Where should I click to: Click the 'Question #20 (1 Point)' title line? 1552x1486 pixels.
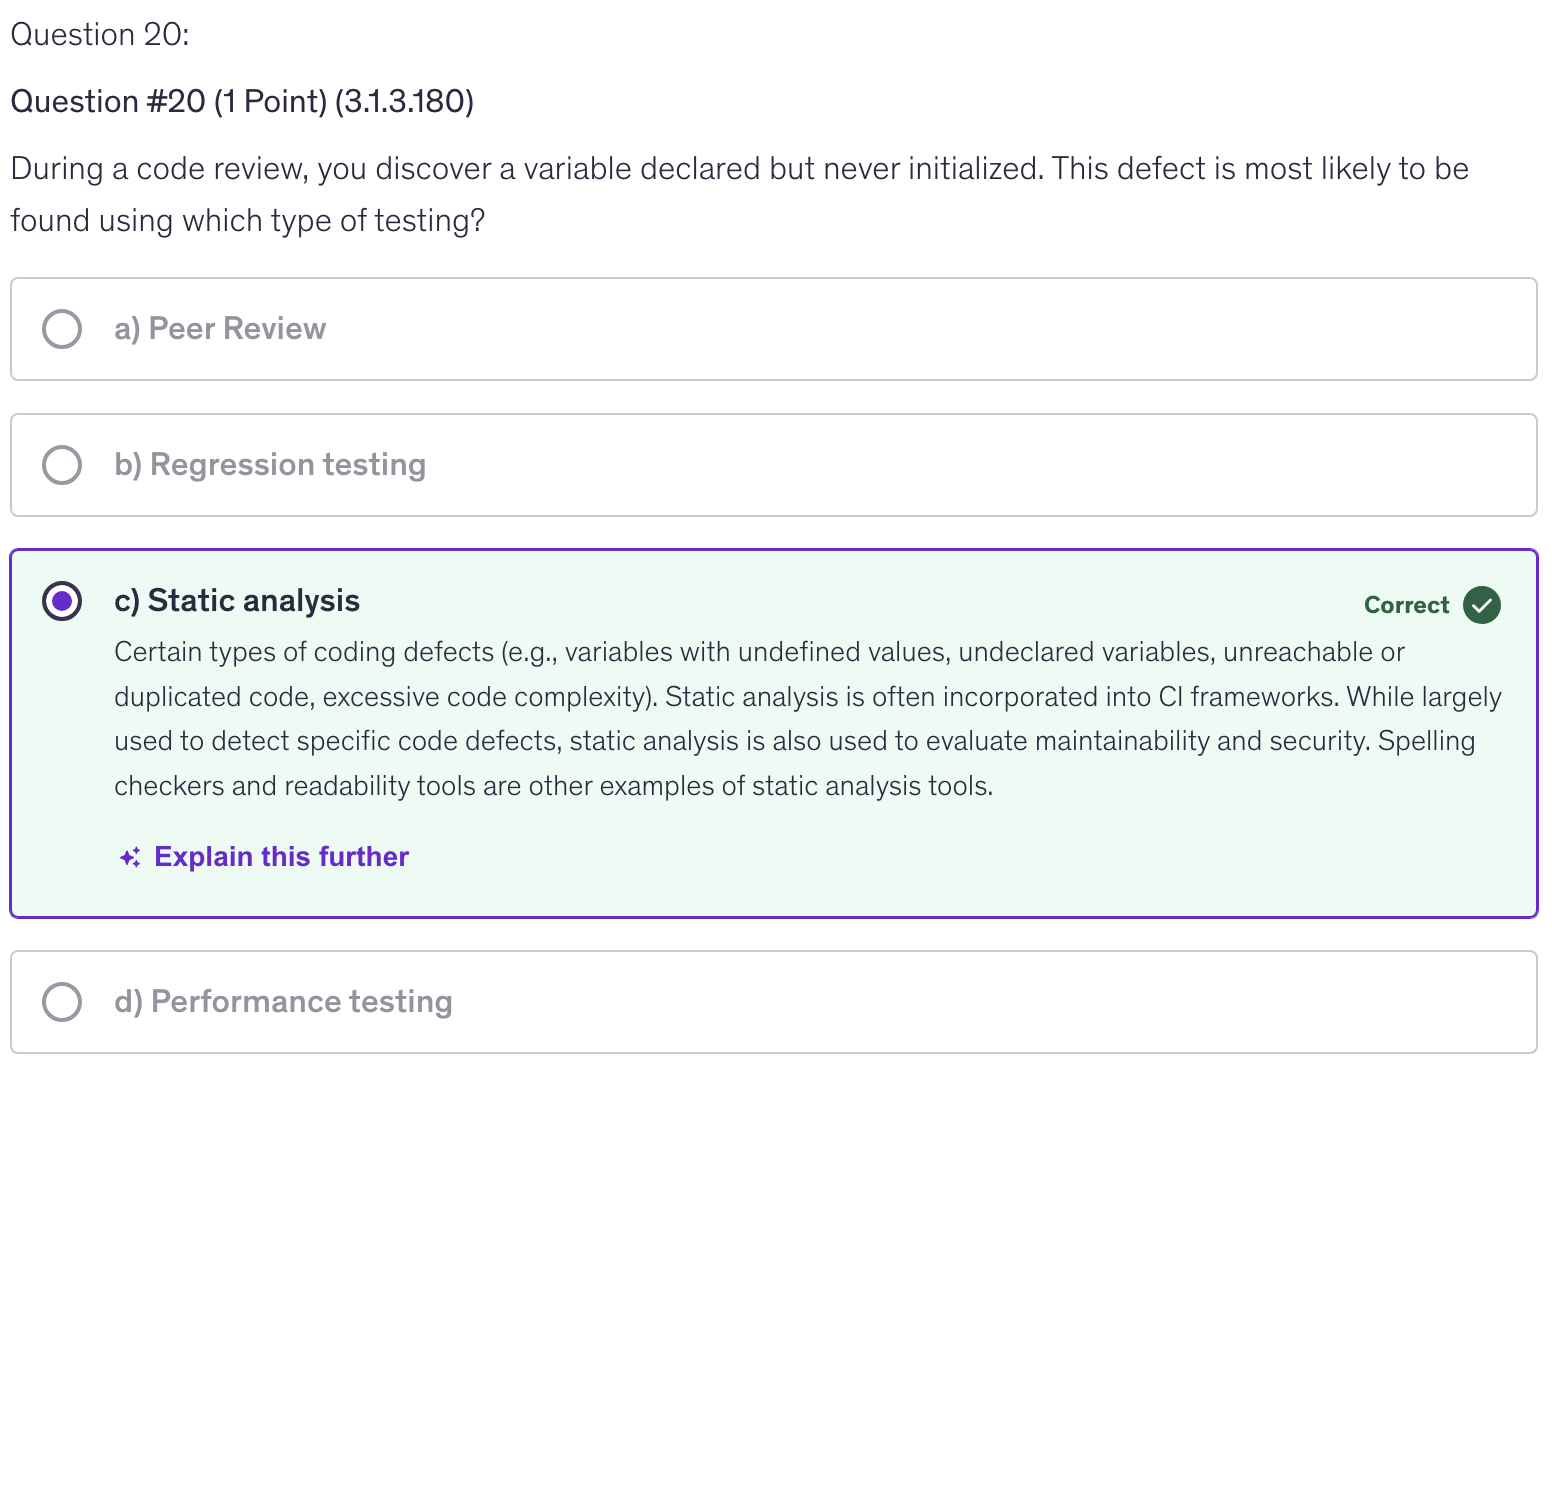242,102
